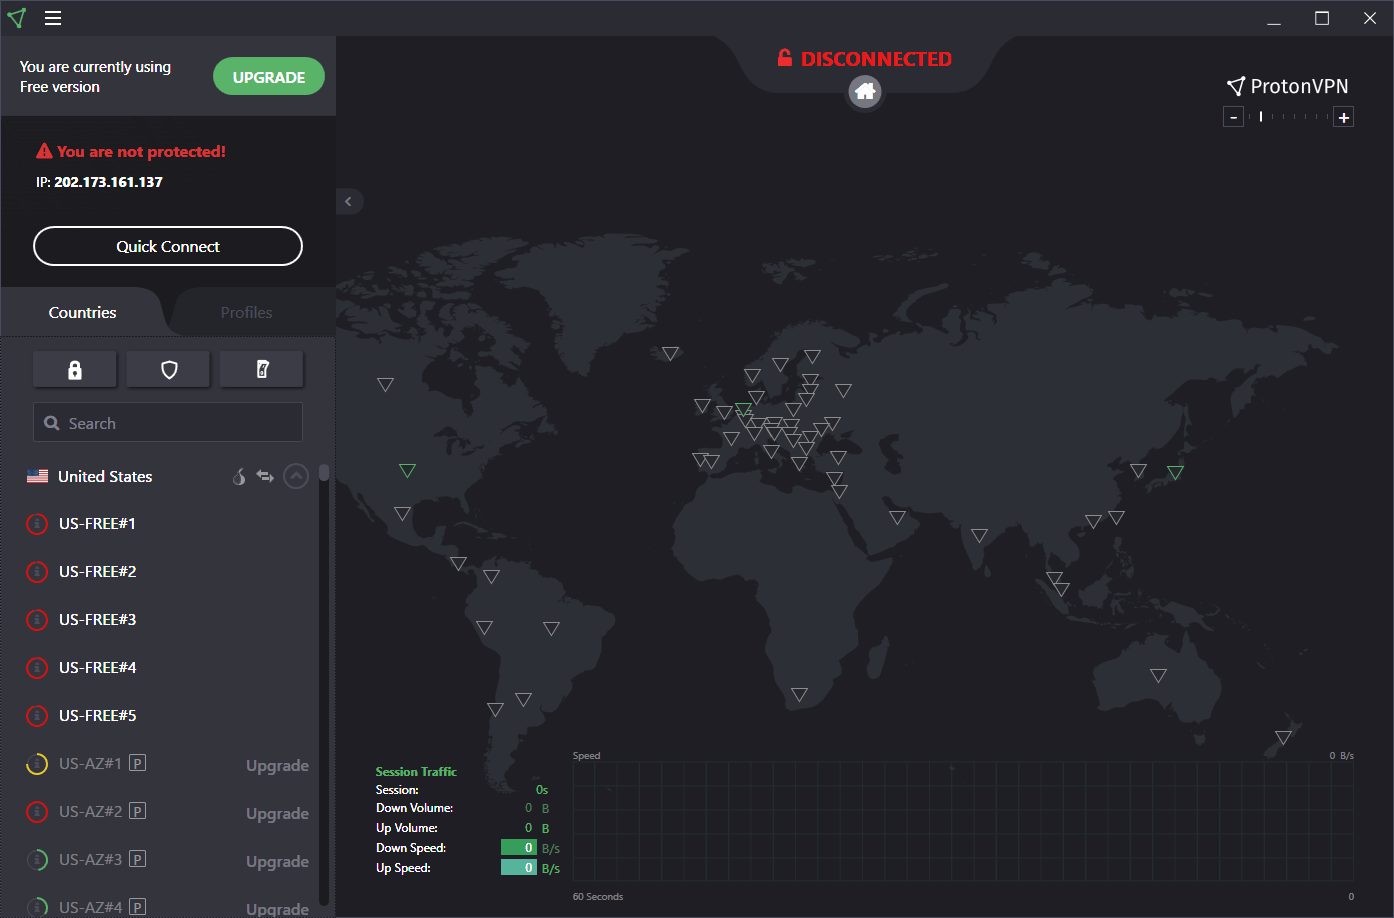Zoom in the map with the plus button
1394x918 pixels.
click(1344, 118)
